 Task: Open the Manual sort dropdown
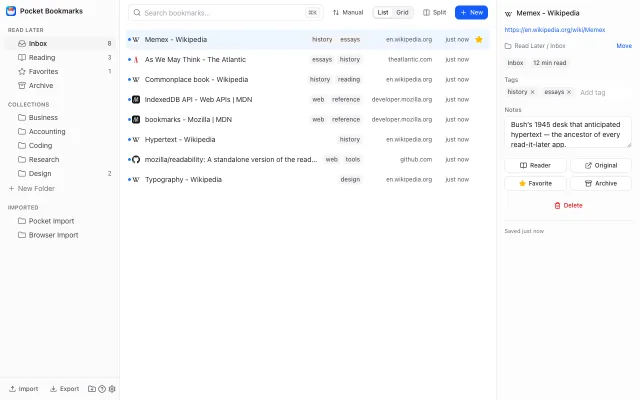pos(348,13)
